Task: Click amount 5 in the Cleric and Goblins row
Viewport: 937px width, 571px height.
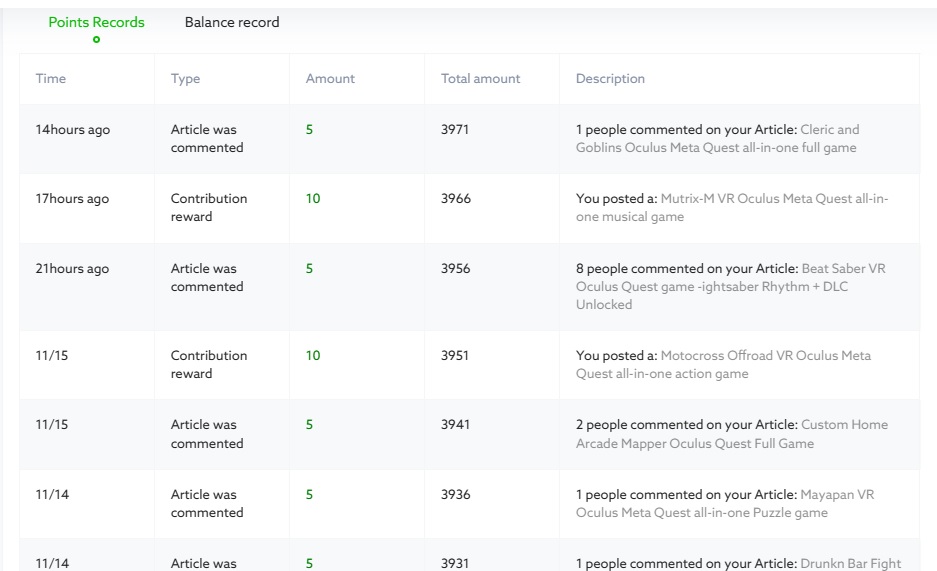Action: (x=310, y=130)
